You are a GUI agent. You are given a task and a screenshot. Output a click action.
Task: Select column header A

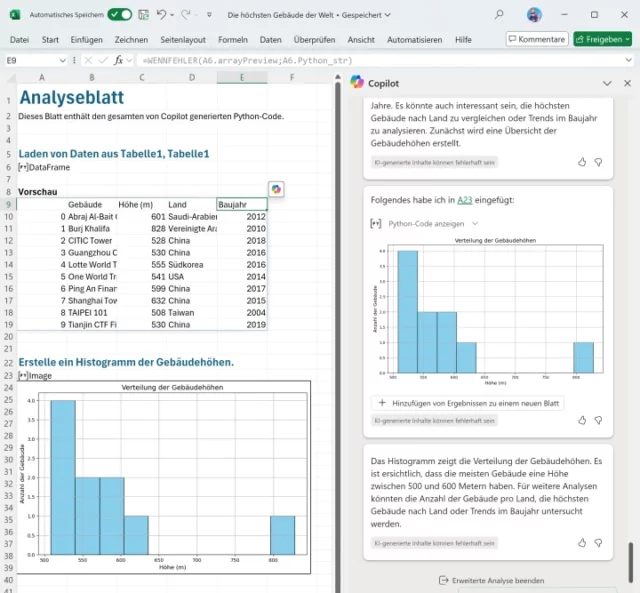42,77
